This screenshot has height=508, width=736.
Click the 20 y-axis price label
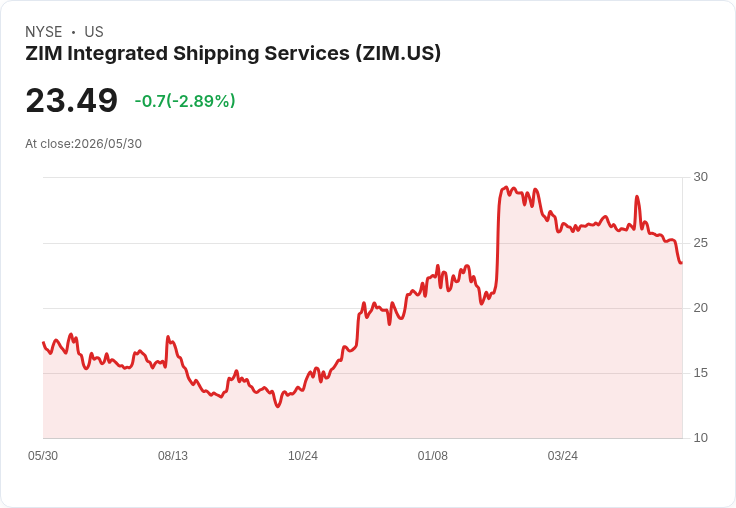[700, 308]
